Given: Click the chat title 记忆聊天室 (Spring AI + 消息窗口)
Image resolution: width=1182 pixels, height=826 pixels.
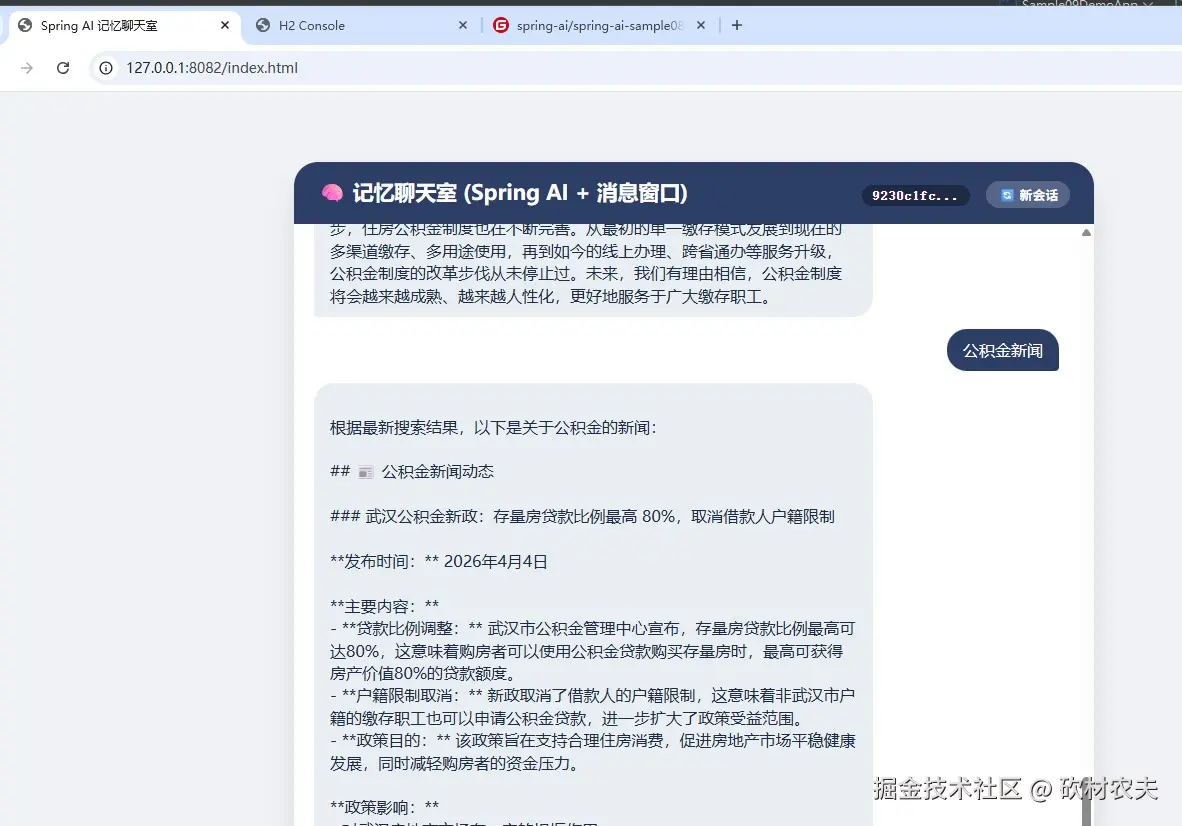Looking at the screenshot, I should (x=520, y=194).
